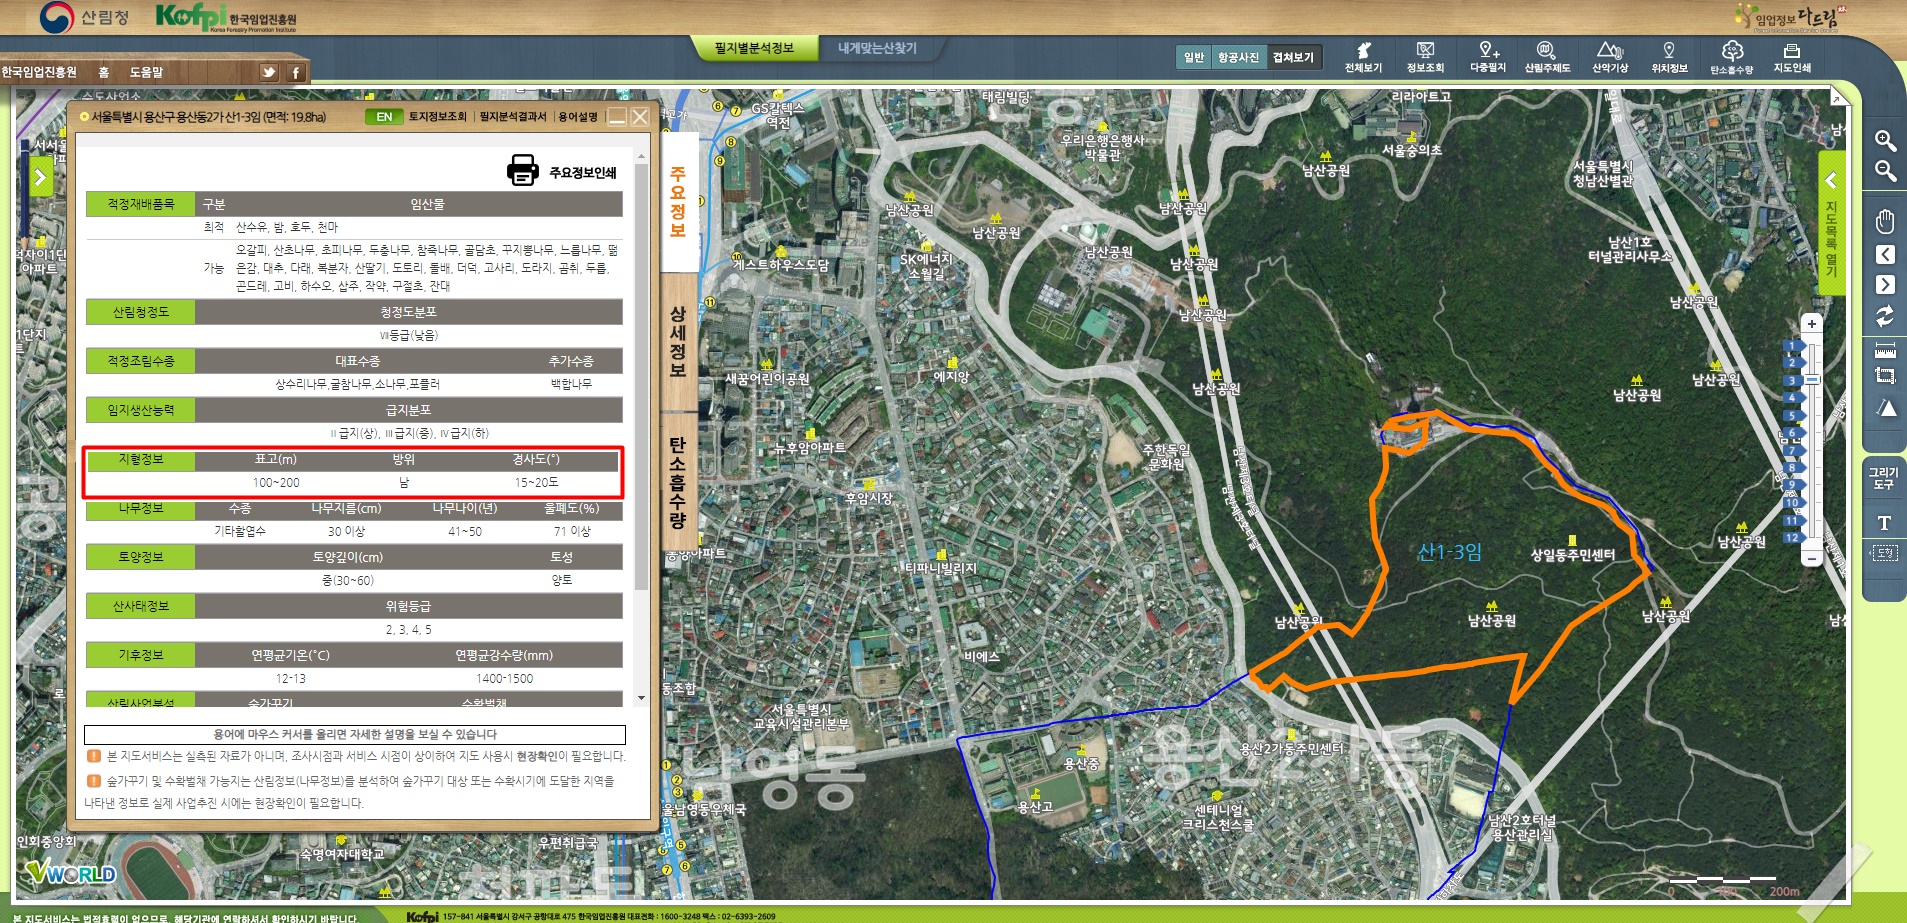1907x923 pixels.
Task: Toggle EN language button in panel
Action: point(384,117)
